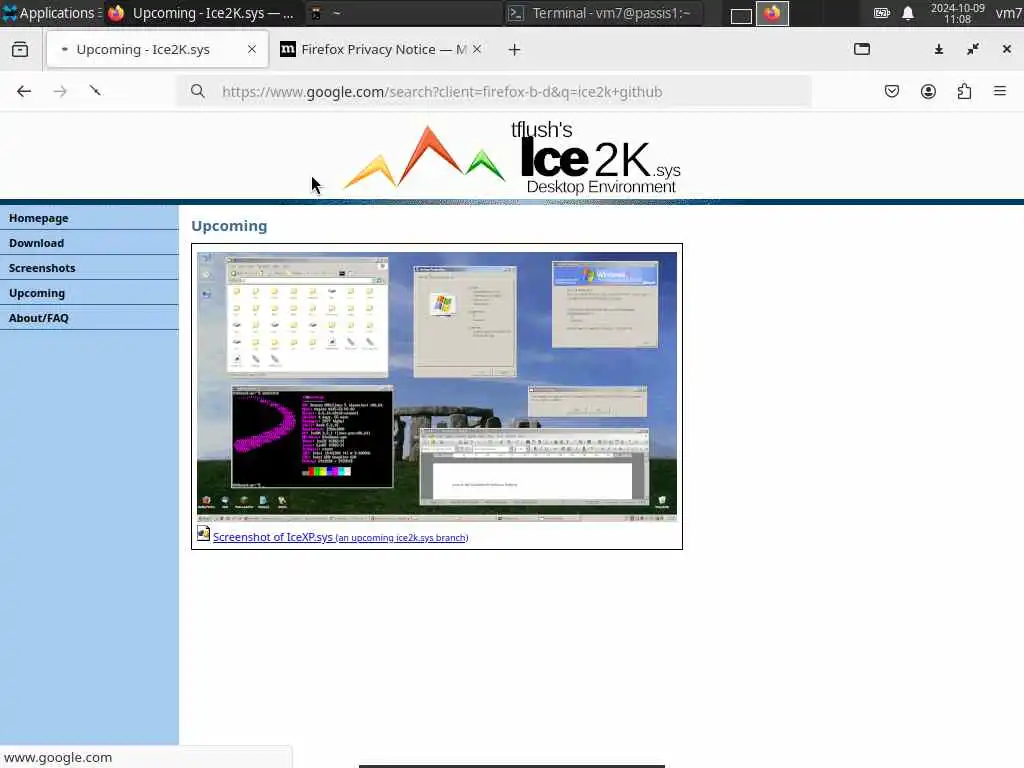Click the panel clock showing 11:08

point(957,13)
